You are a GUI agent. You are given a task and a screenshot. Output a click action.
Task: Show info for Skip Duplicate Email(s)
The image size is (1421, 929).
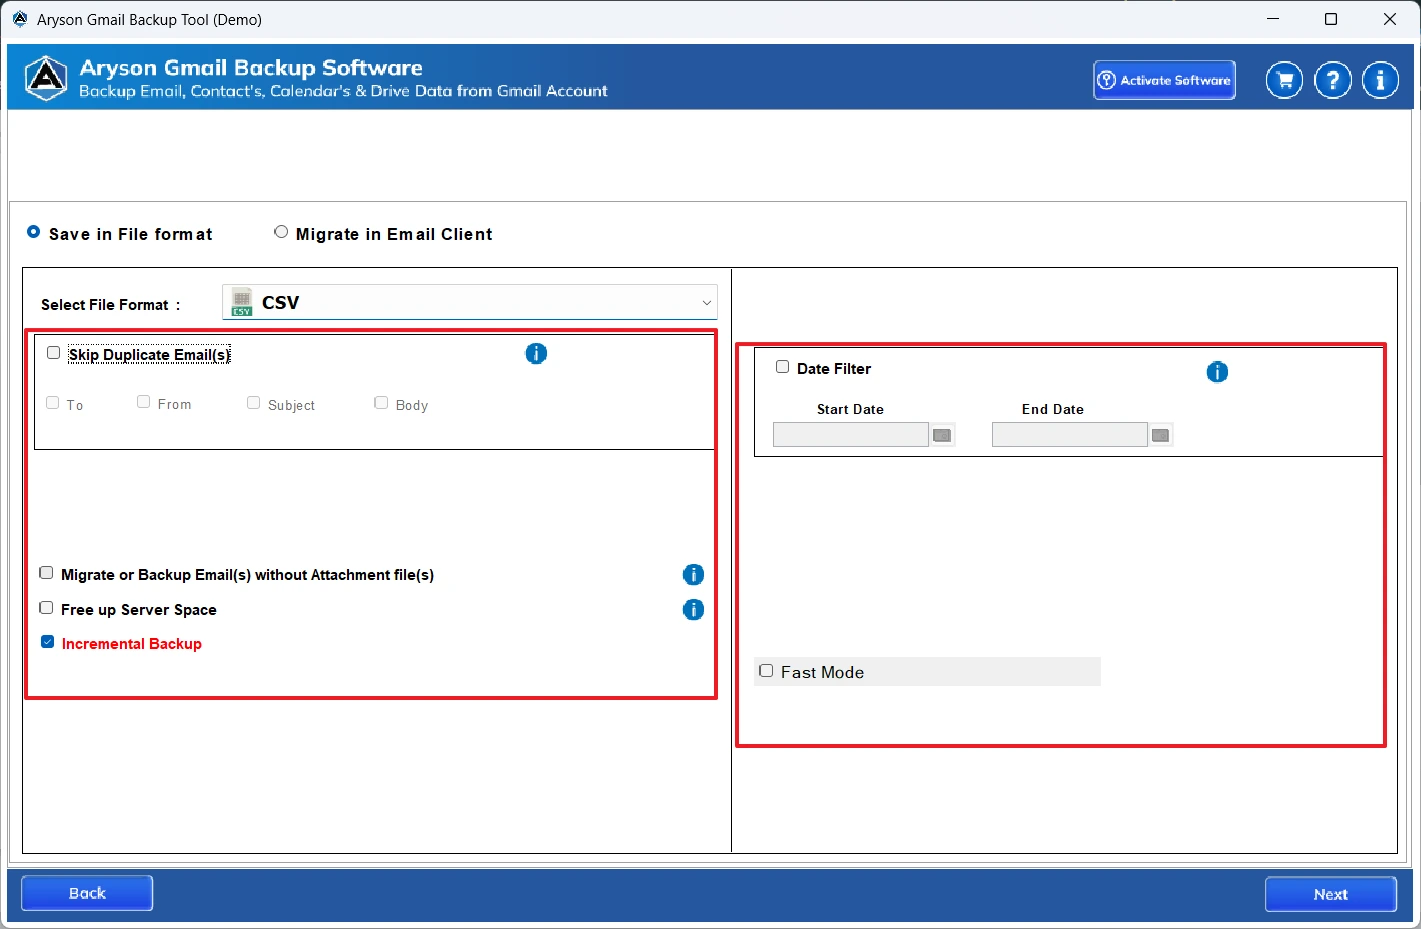pyautogui.click(x=536, y=353)
